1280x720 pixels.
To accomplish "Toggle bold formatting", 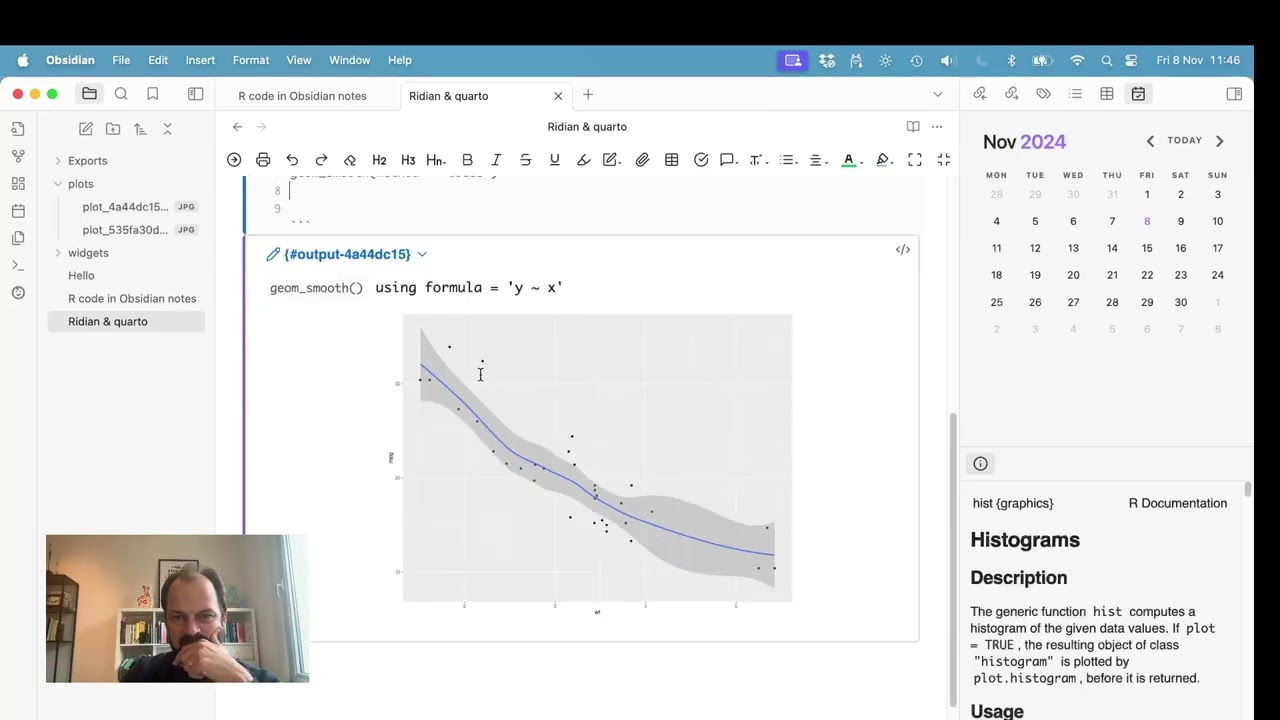I will (x=467, y=160).
